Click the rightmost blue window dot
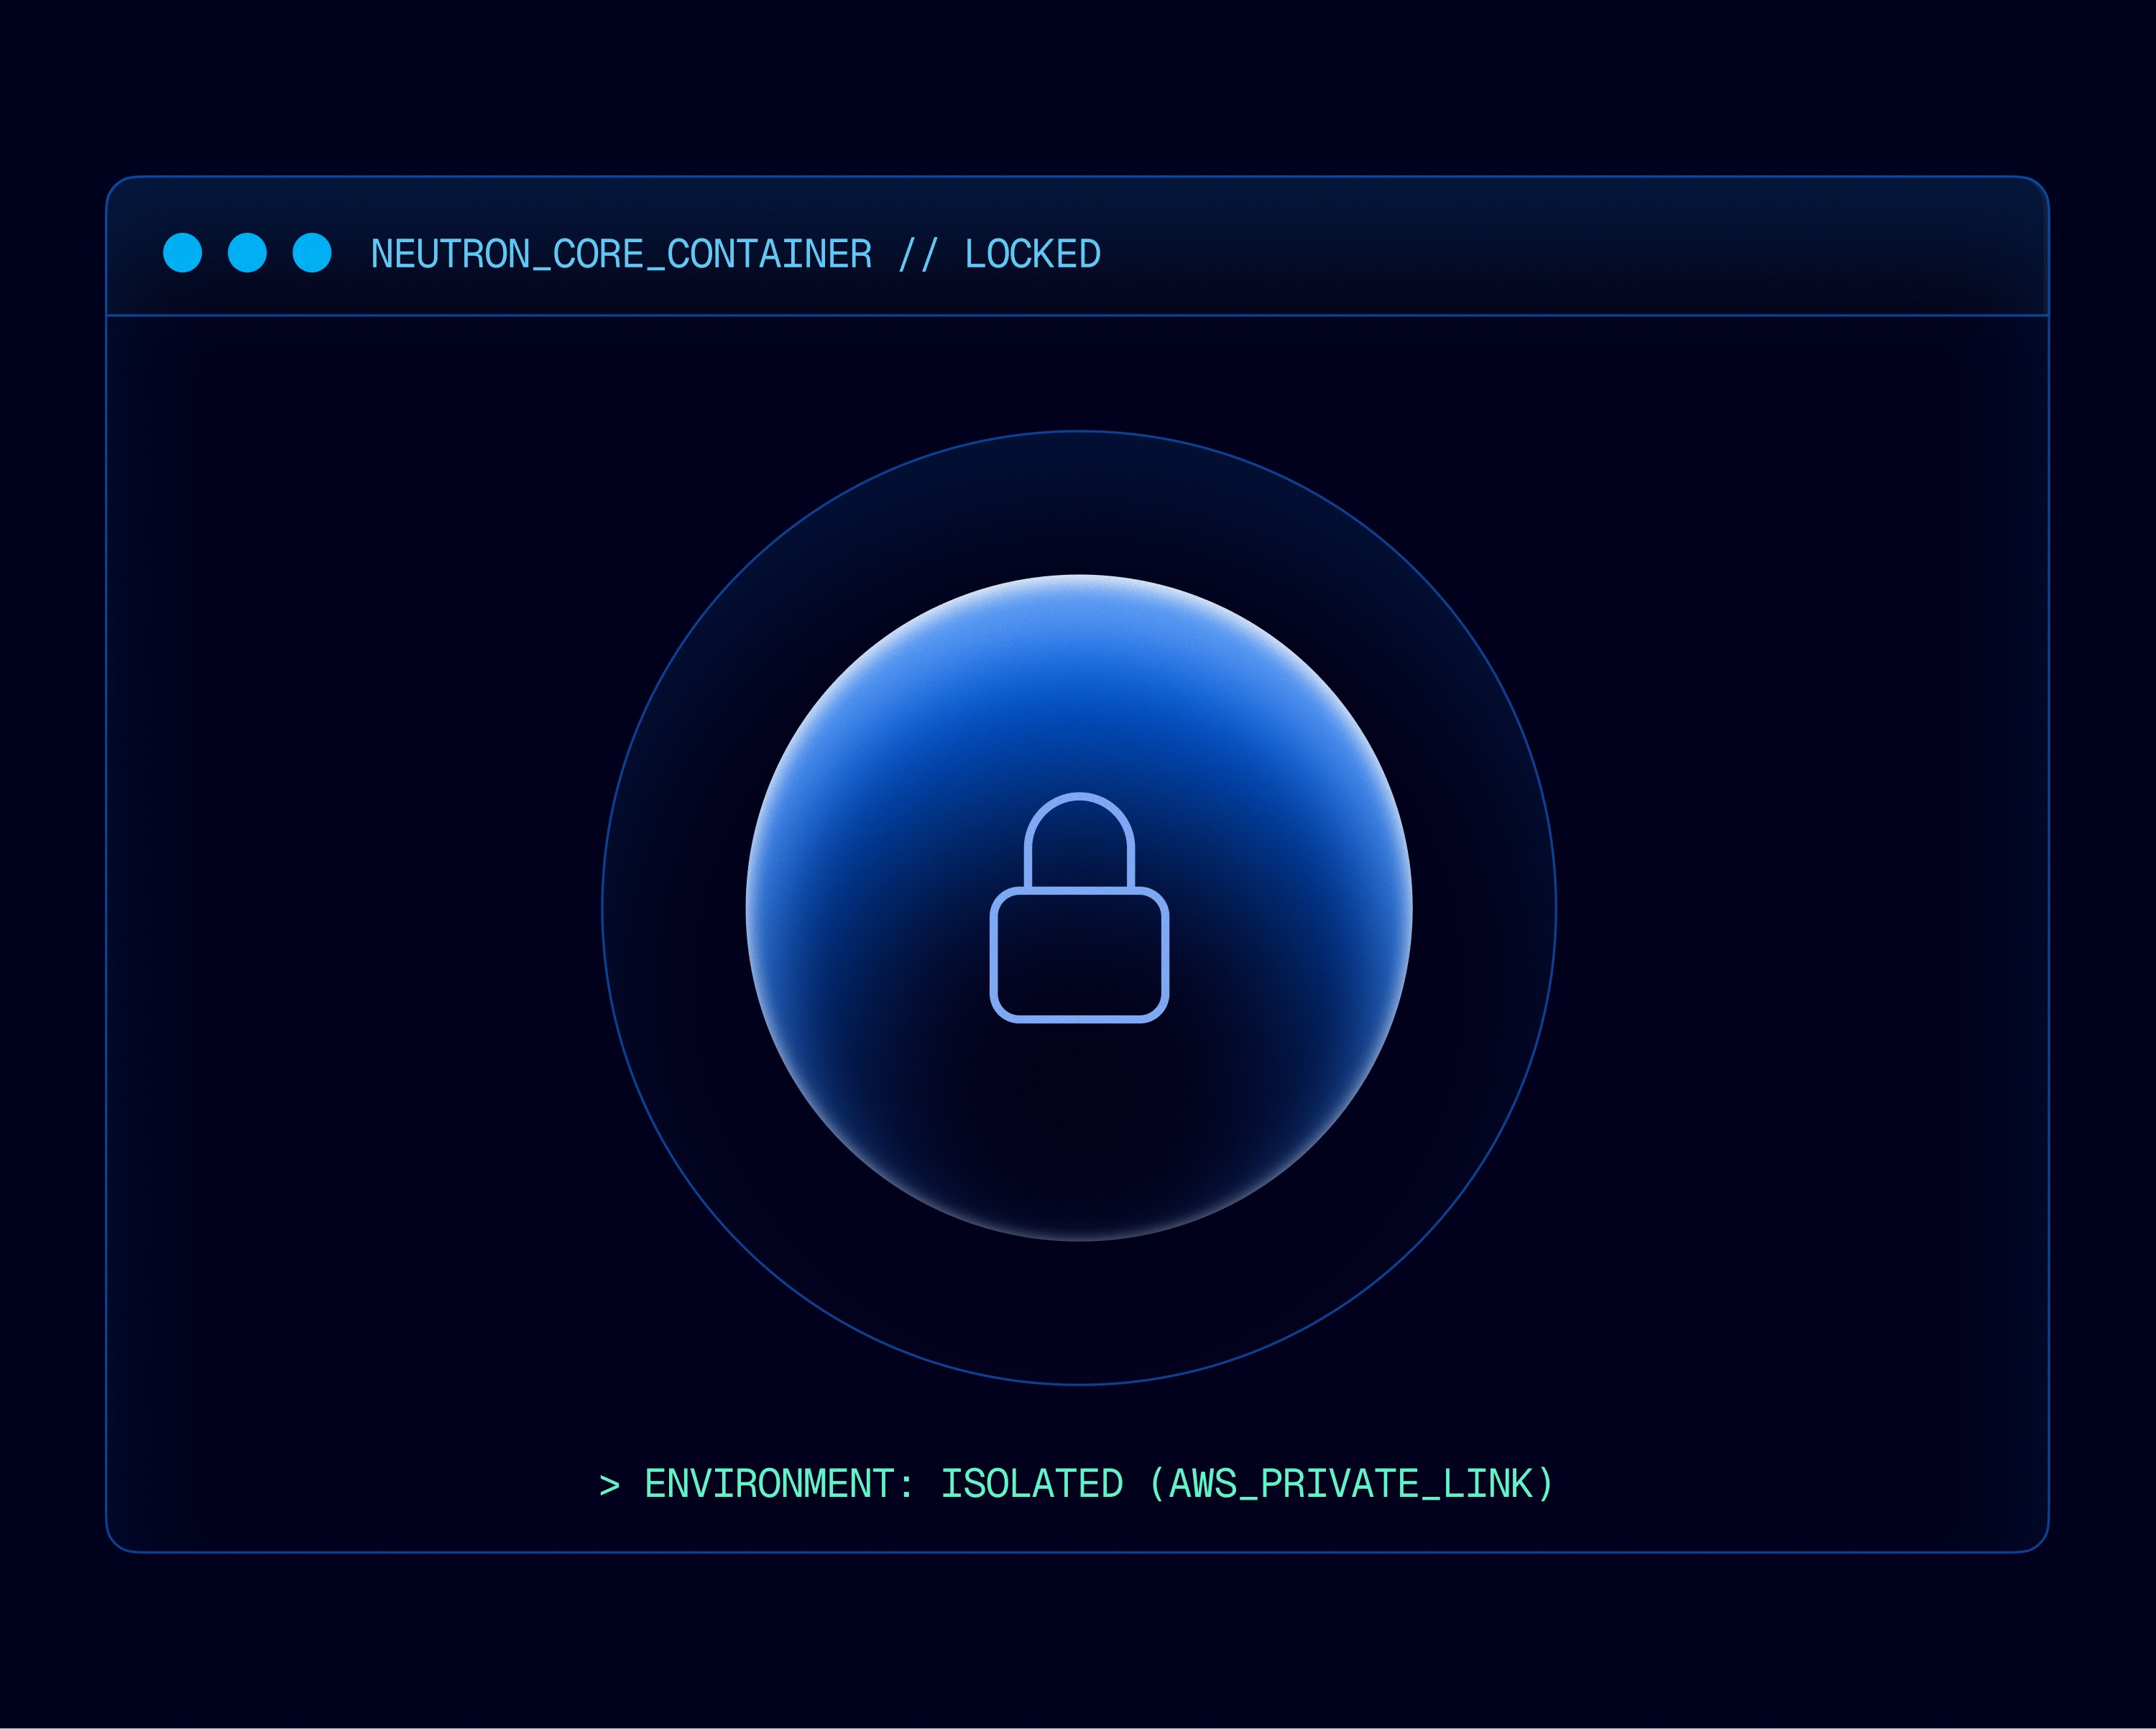The image size is (2156, 1729). [x=312, y=253]
